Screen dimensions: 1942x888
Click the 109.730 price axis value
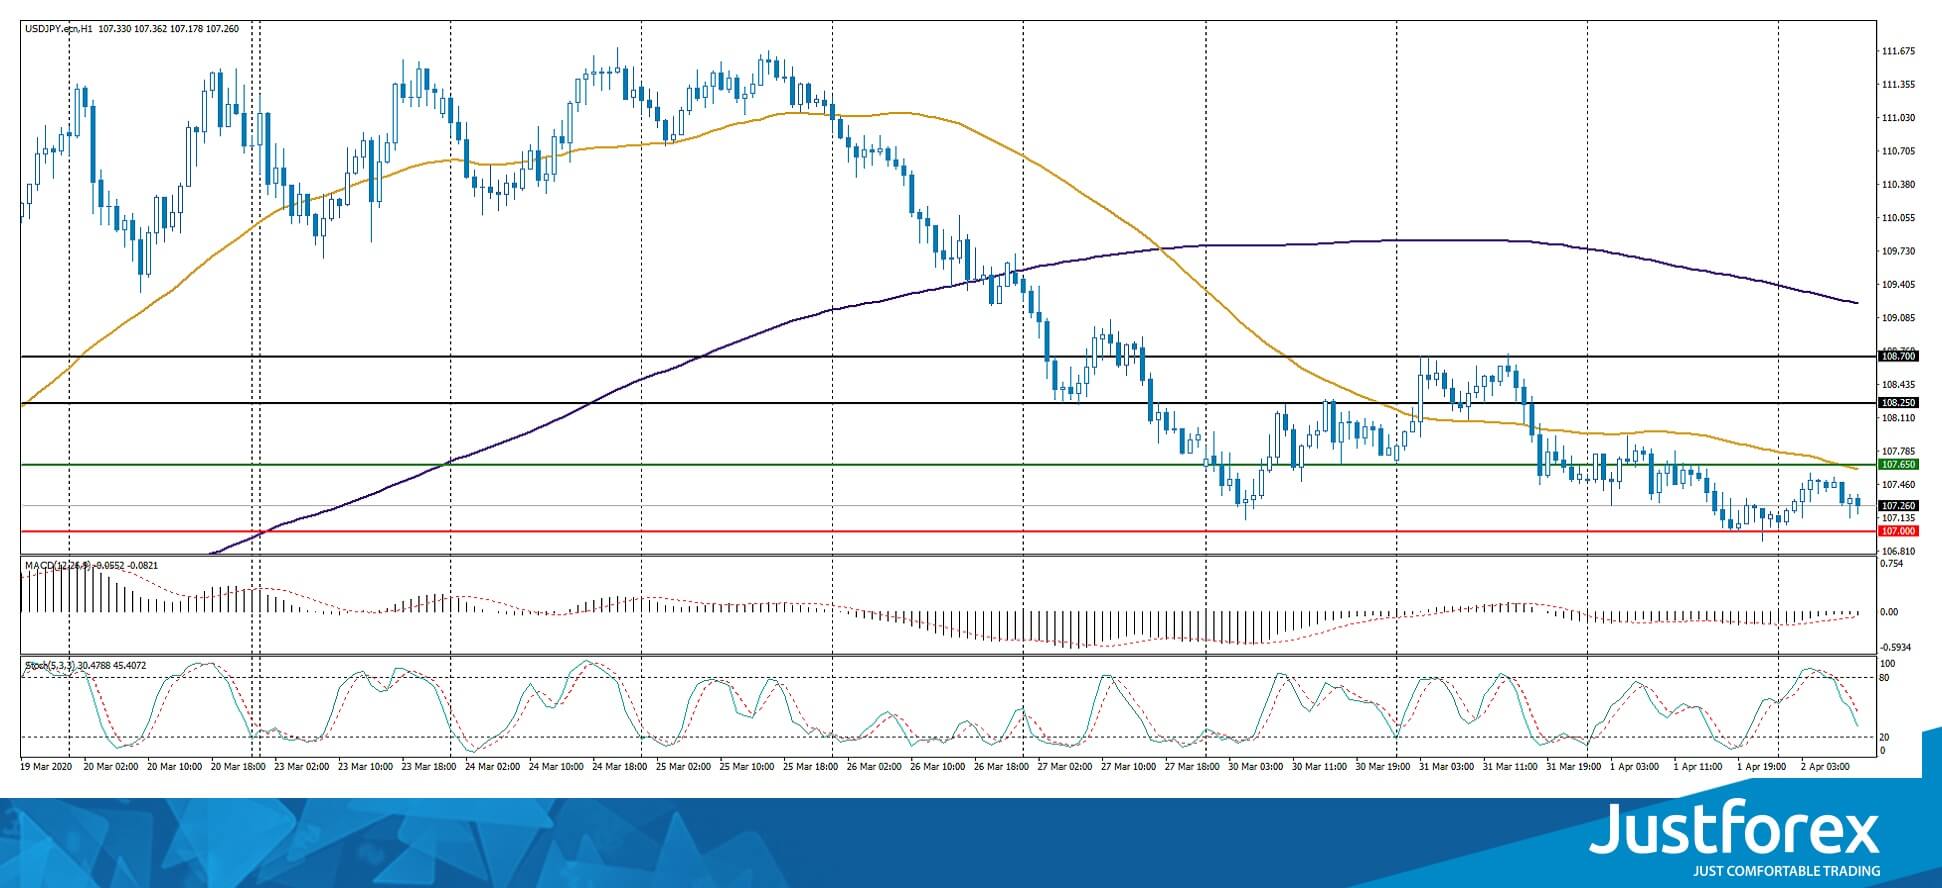tap(1898, 251)
